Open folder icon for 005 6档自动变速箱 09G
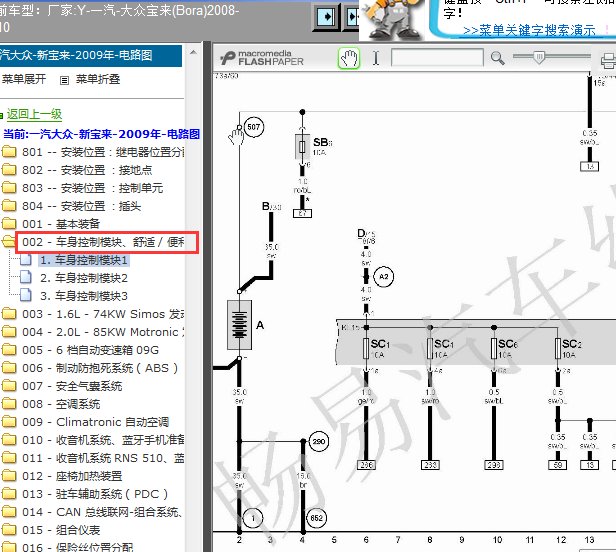Screen dimensions: 616x552 point(9,350)
